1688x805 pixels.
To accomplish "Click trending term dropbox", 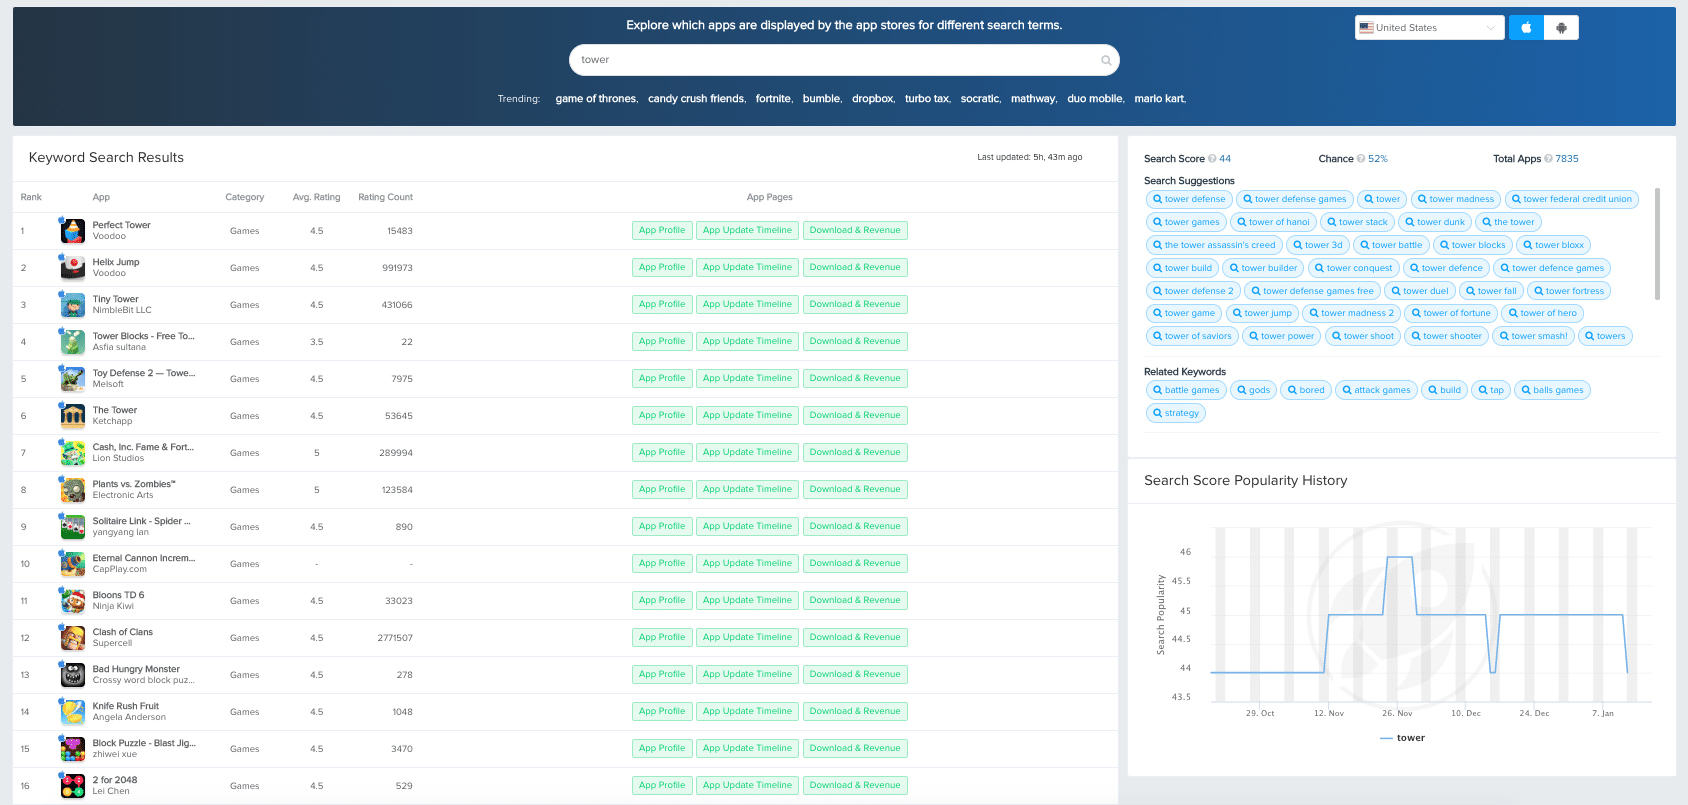I will point(873,99).
